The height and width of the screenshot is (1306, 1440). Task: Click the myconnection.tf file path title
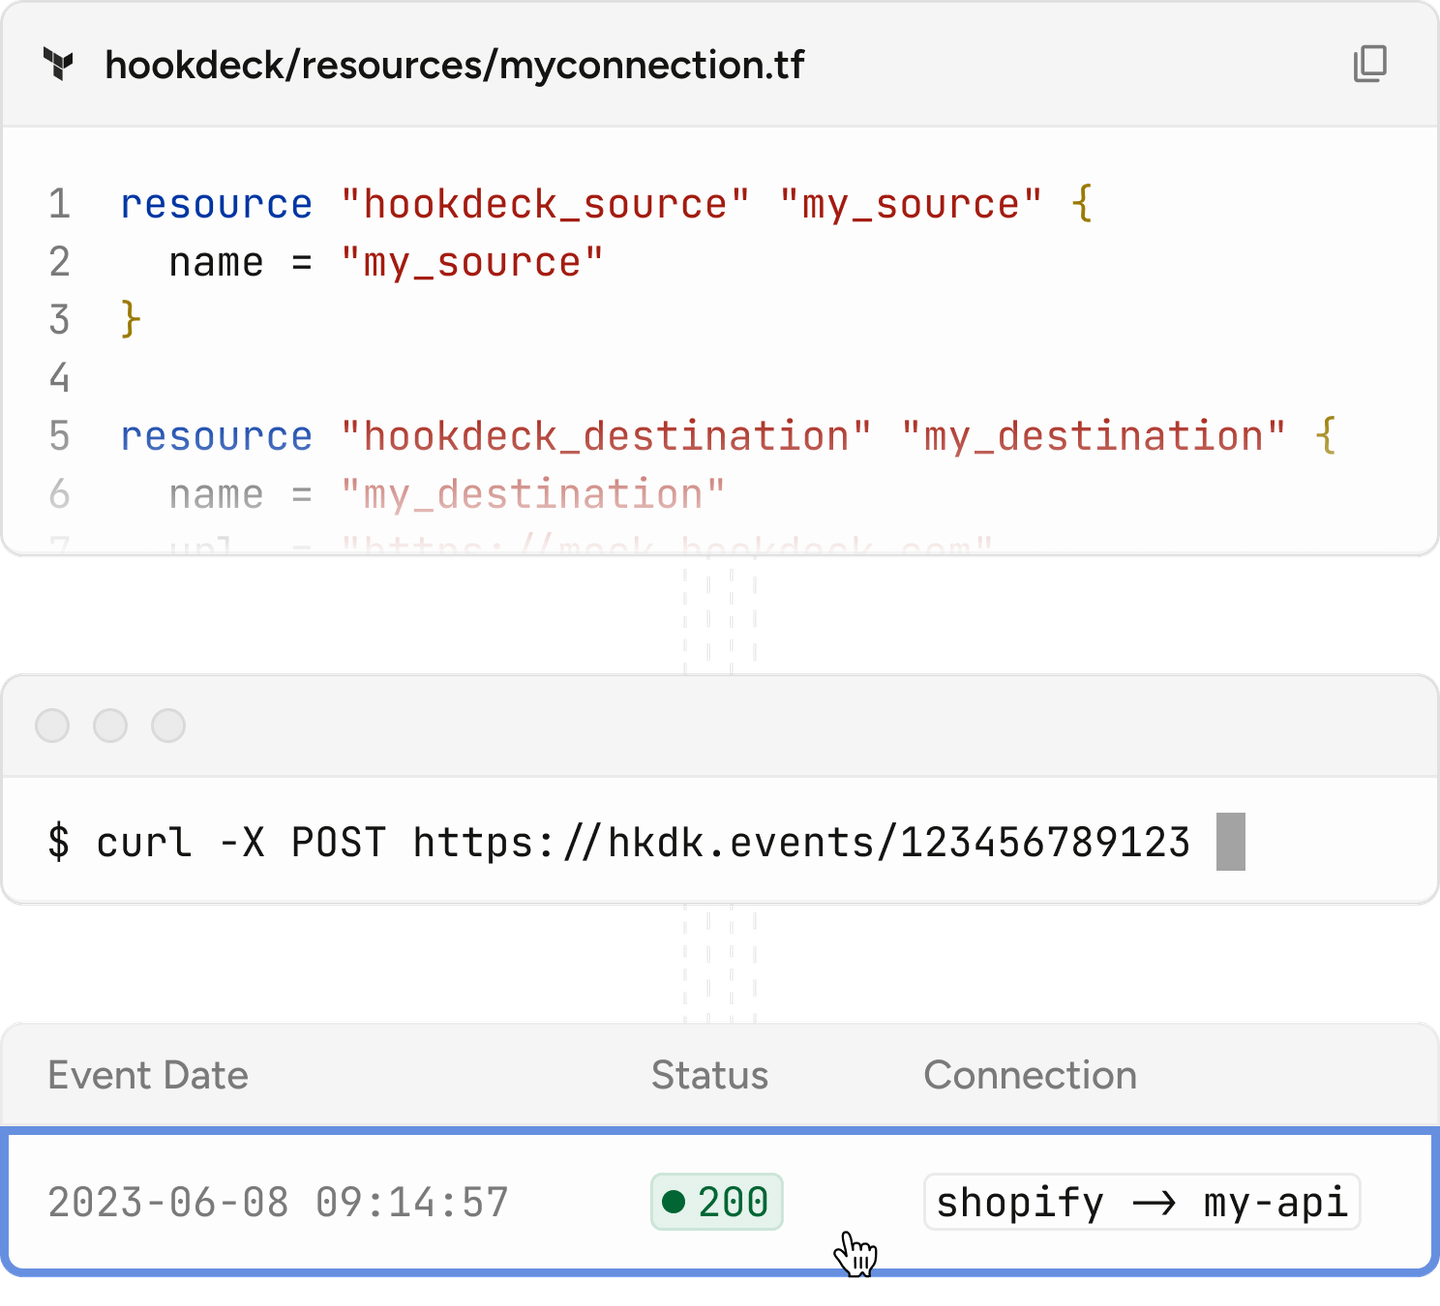pyautogui.click(x=454, y=65)
